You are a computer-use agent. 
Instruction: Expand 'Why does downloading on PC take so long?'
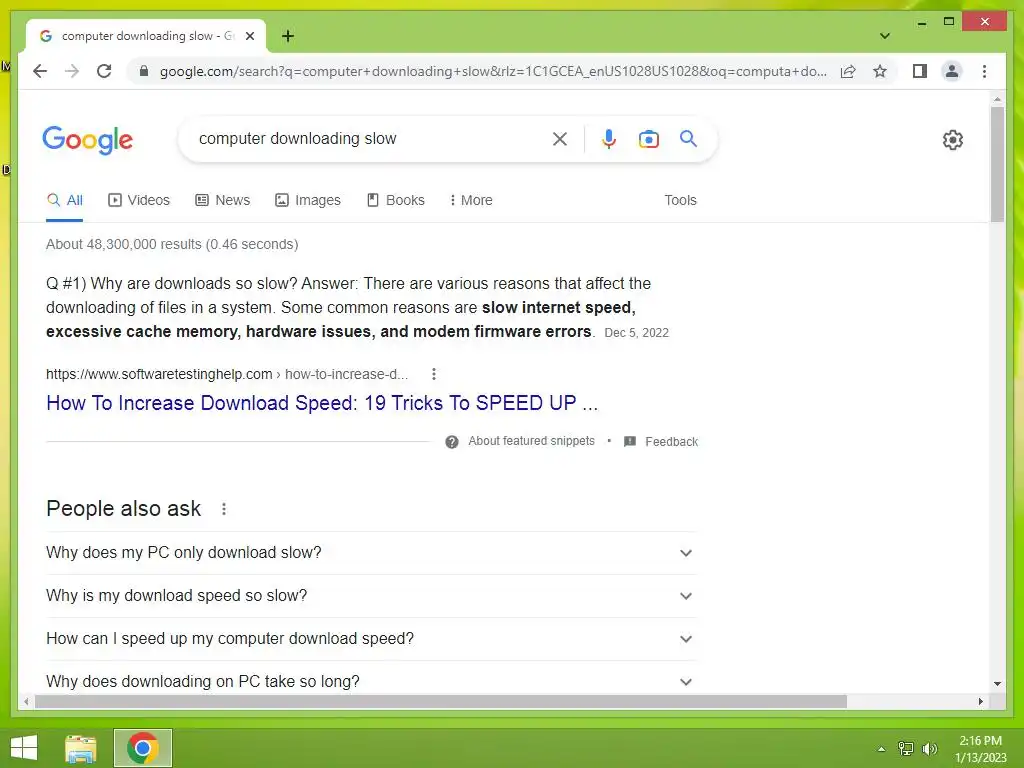click(x=371, y=681)
